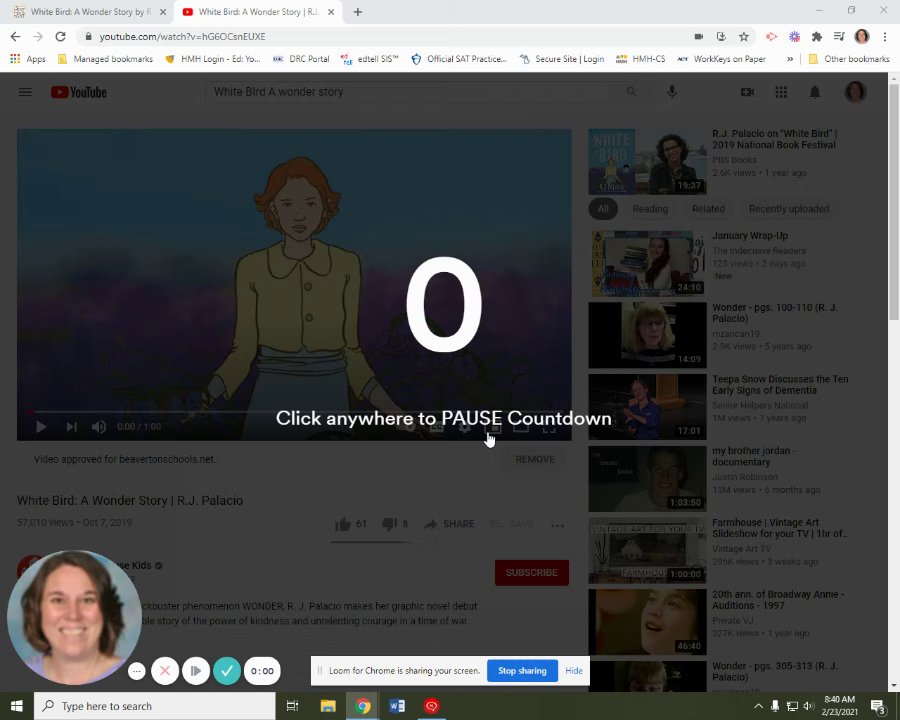Viewport: 900px width, 720px height.
Task: Switch to the first White Bird tab
Action: [x=90, y=12]
